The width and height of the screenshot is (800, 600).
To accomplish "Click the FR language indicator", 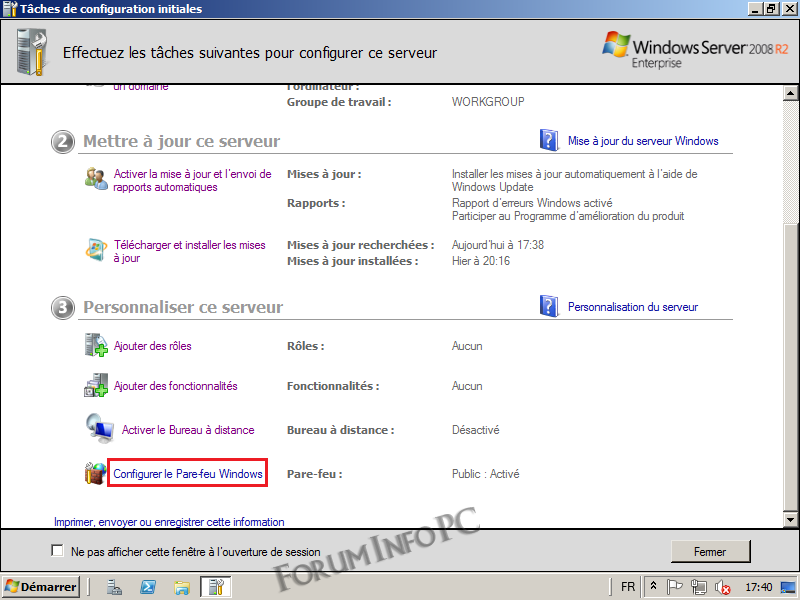I will coord(628,587).
